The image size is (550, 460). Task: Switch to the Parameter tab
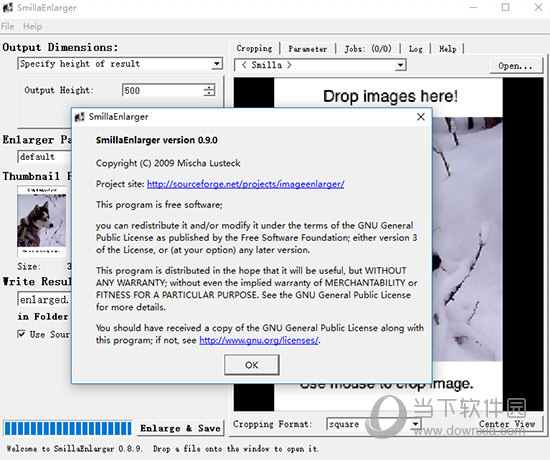click(x=308, y=49)
